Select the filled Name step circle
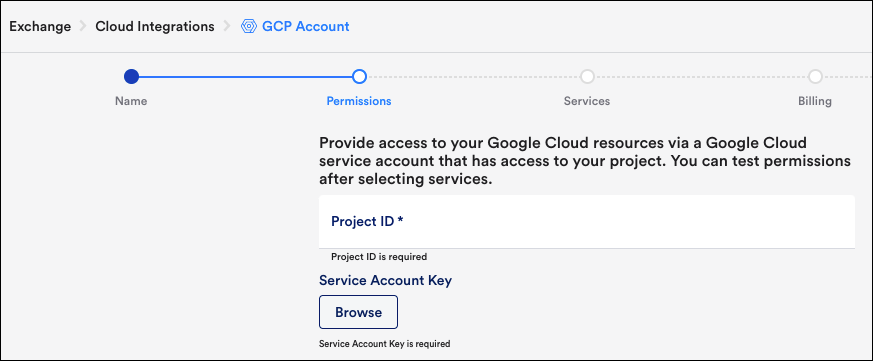 (131, 76)
